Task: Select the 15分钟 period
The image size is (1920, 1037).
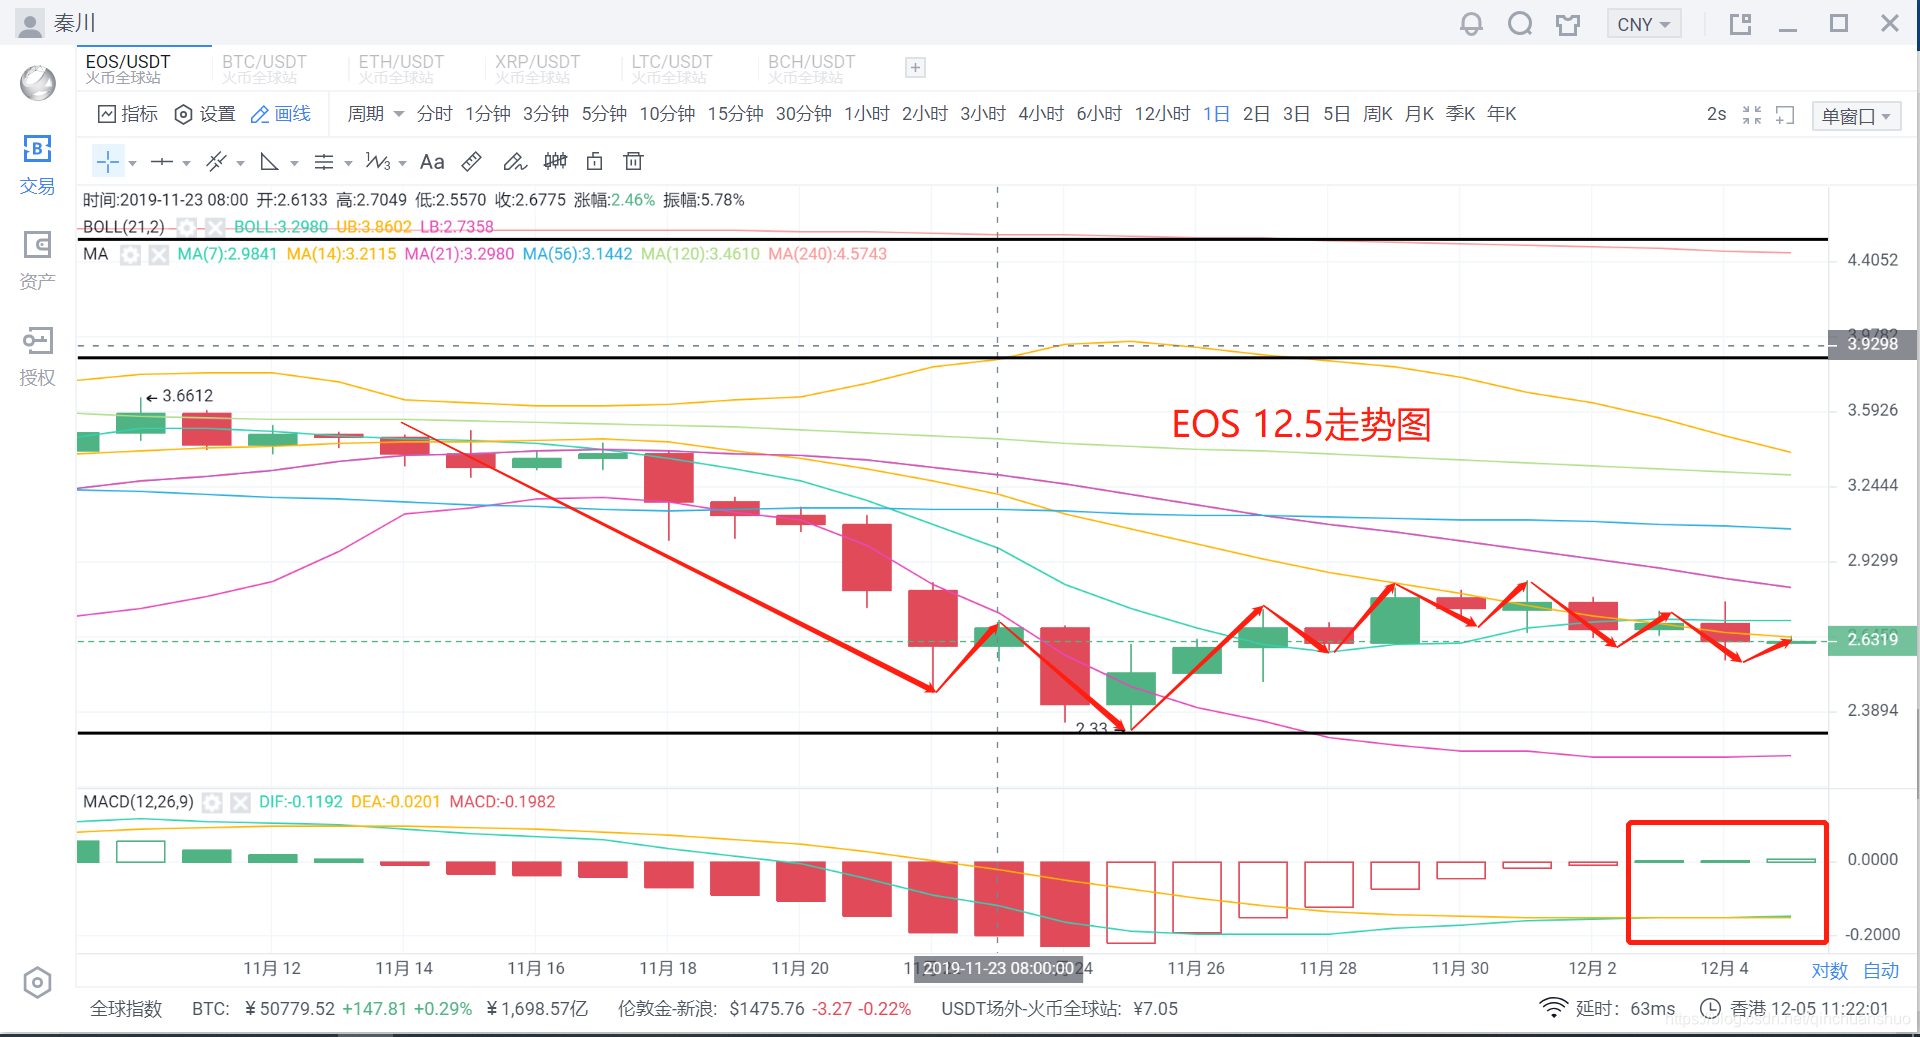Action: point(735,114)
